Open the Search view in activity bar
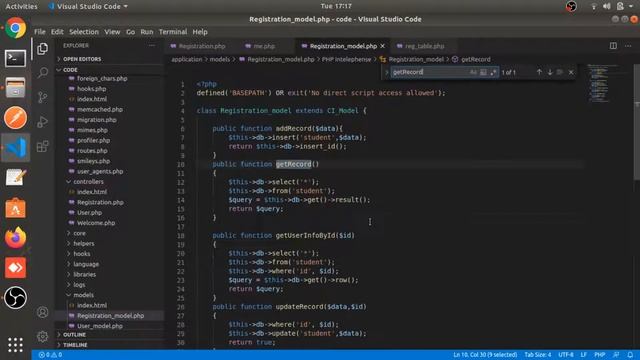The width and height of the screenshot is (640, 360). click(x=42, y=73)
